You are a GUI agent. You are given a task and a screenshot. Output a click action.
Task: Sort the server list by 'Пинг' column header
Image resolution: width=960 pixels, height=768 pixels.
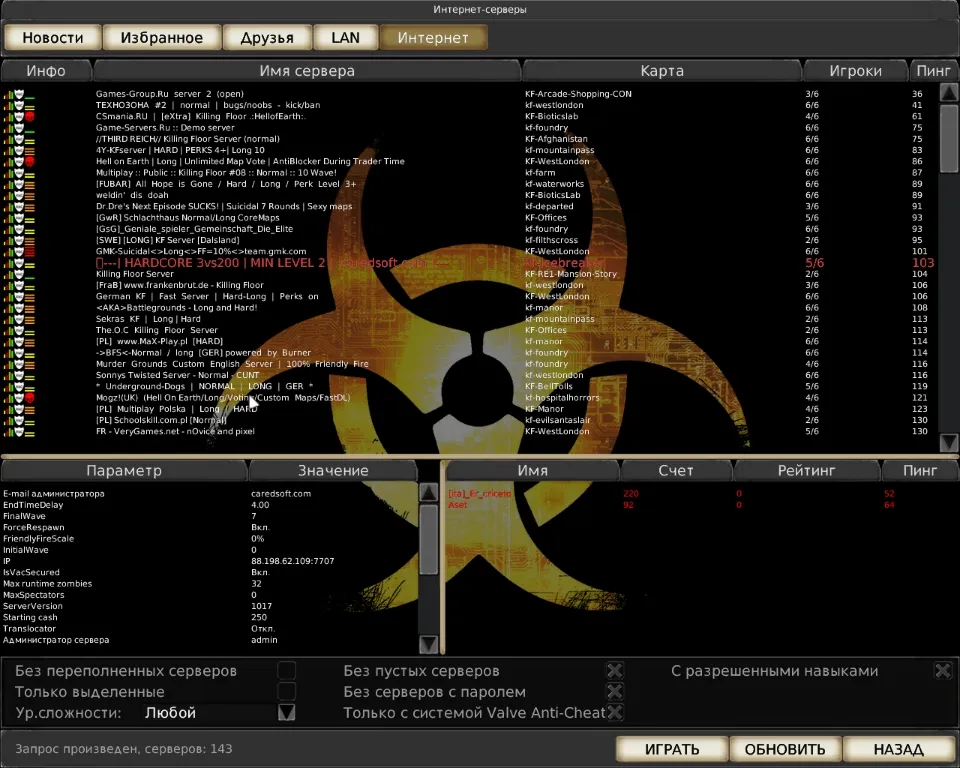933,71
